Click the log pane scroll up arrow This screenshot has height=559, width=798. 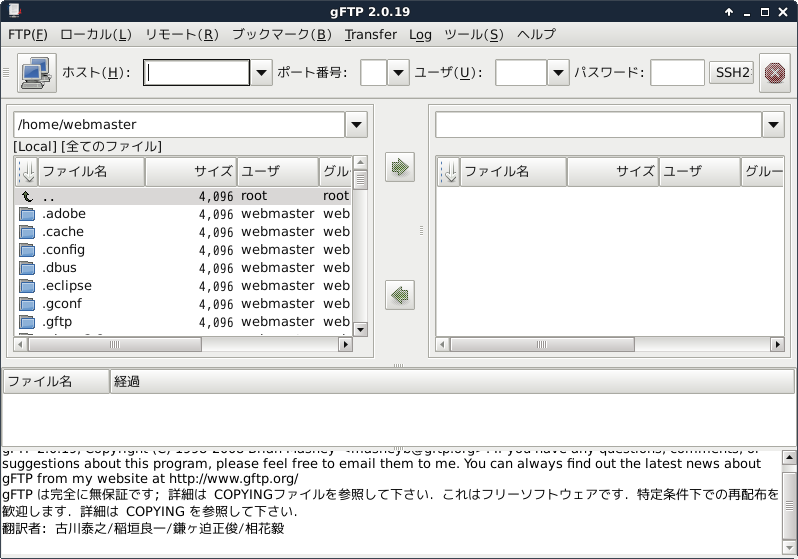(x=789, y=457)
